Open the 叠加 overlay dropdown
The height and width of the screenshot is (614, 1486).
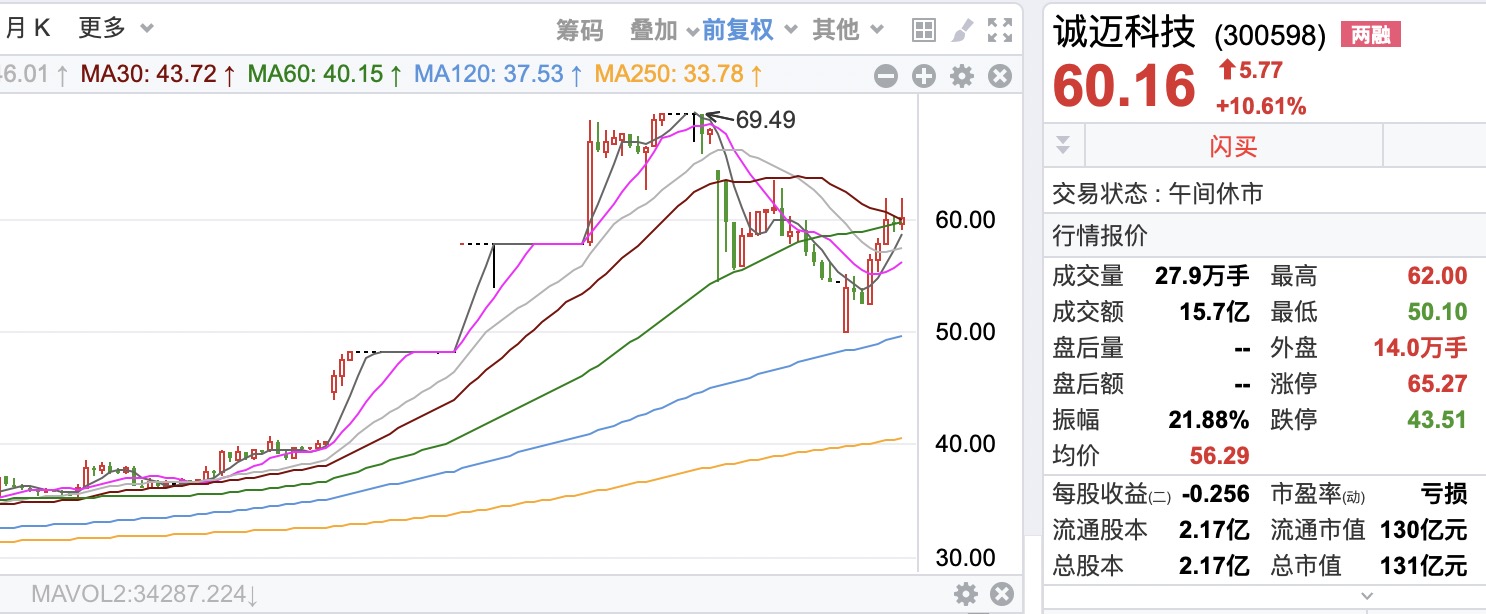coord(664,30)
